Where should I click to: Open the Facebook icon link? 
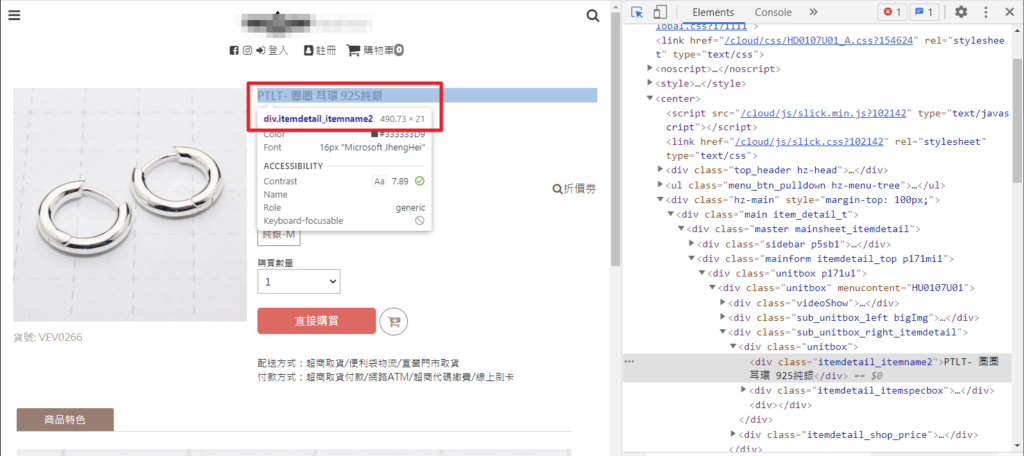click(234, 50)
